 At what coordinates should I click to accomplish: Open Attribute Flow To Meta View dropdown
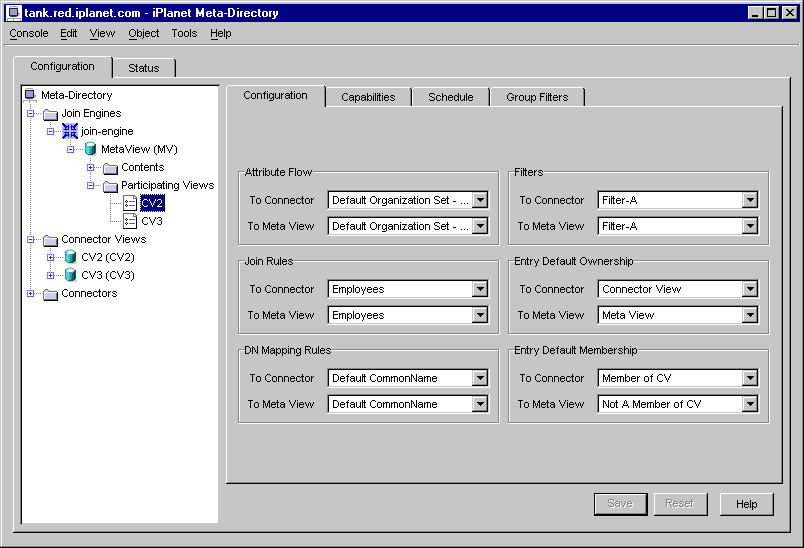click(x=480, y=226)
